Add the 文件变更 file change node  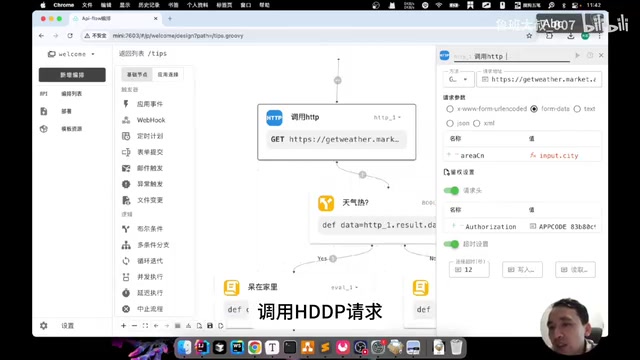click(x=143, y=200)
